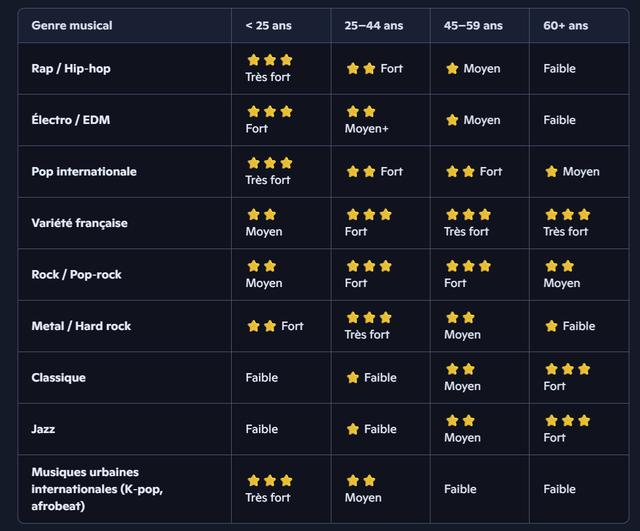Click the Classique row label
The image size is (640, 531).
click(59, 378)
